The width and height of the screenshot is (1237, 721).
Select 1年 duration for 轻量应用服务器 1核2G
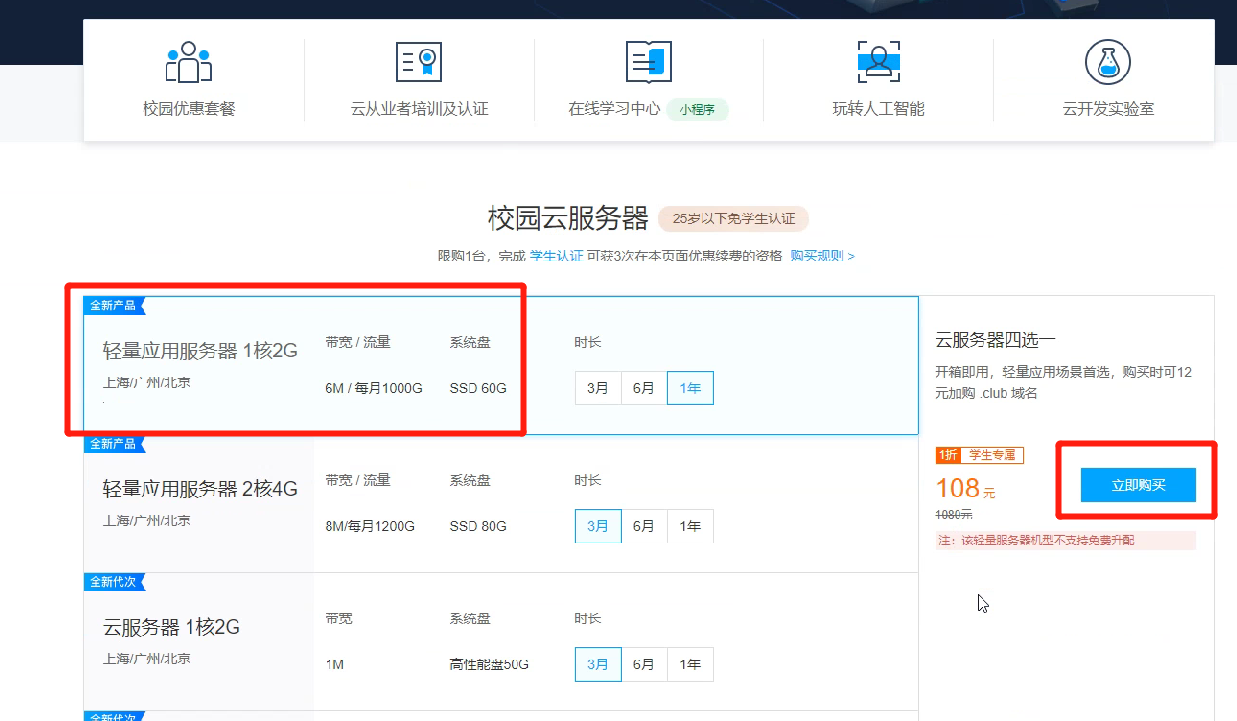click(x=690, y=388)
